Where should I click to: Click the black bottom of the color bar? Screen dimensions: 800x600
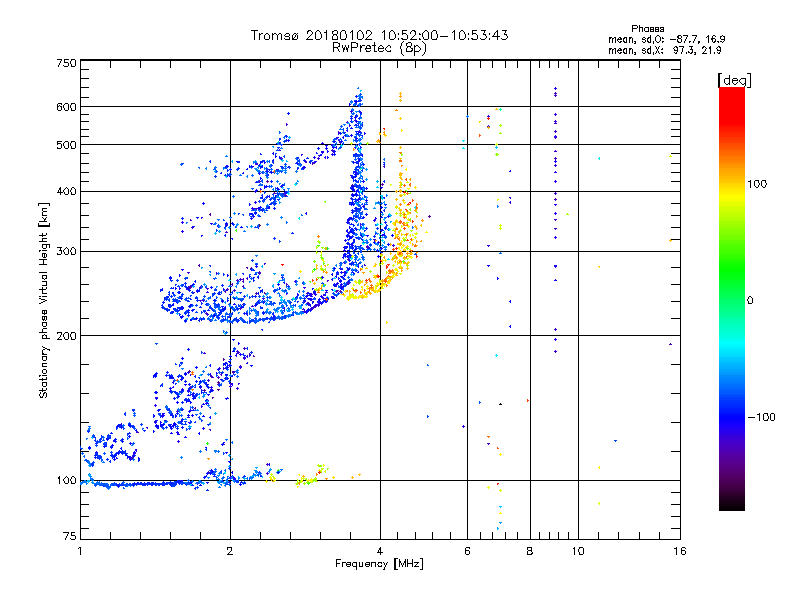(732, 505)
